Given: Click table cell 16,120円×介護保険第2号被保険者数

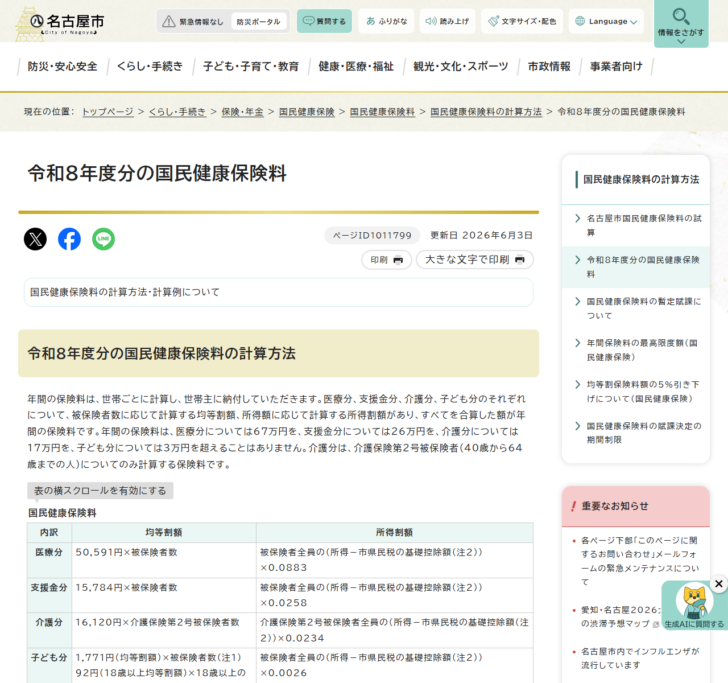Looking at the screenshot, I should [163, 630].
